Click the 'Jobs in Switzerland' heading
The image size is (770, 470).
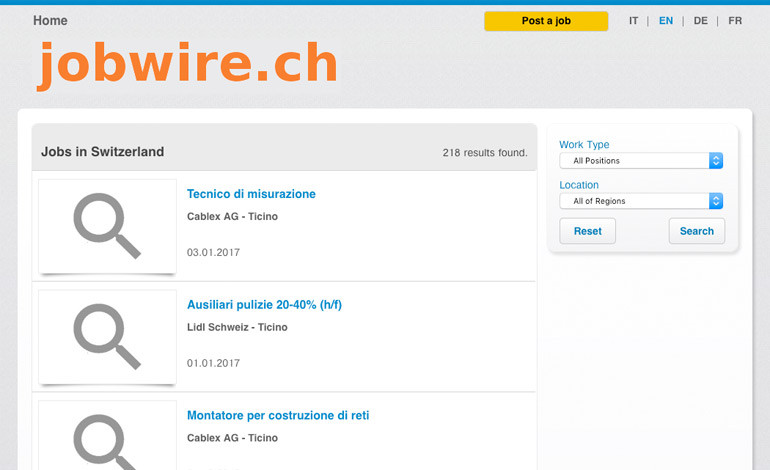click(x=102, y=152)
